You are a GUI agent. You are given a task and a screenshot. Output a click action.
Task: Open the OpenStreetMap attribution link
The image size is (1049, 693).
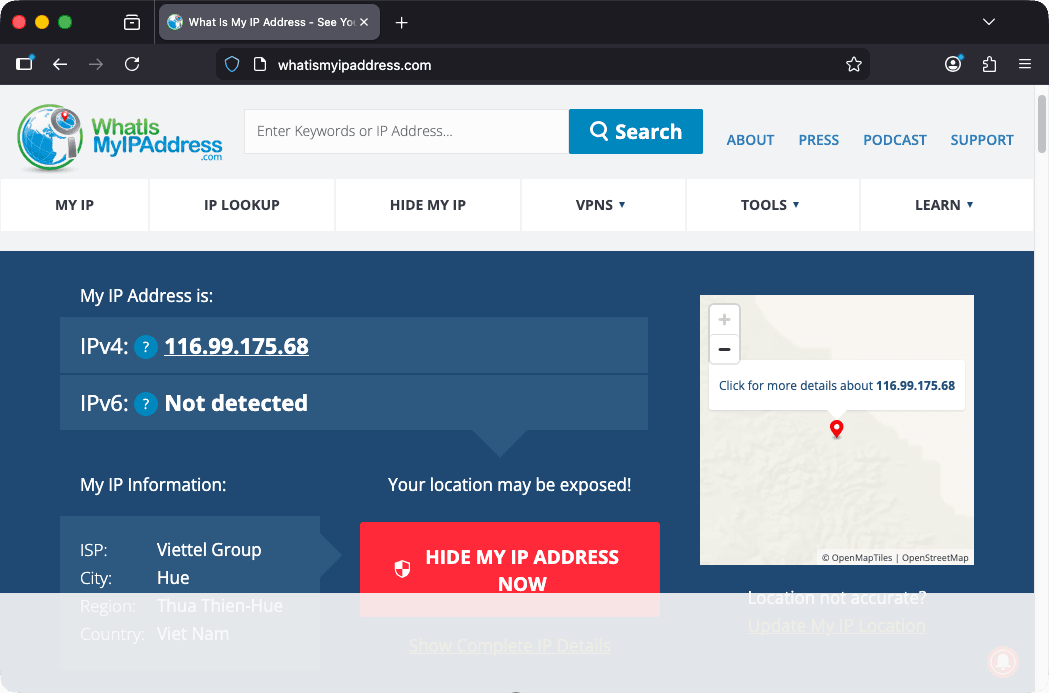pyautogui.click(x=935, y=558)
